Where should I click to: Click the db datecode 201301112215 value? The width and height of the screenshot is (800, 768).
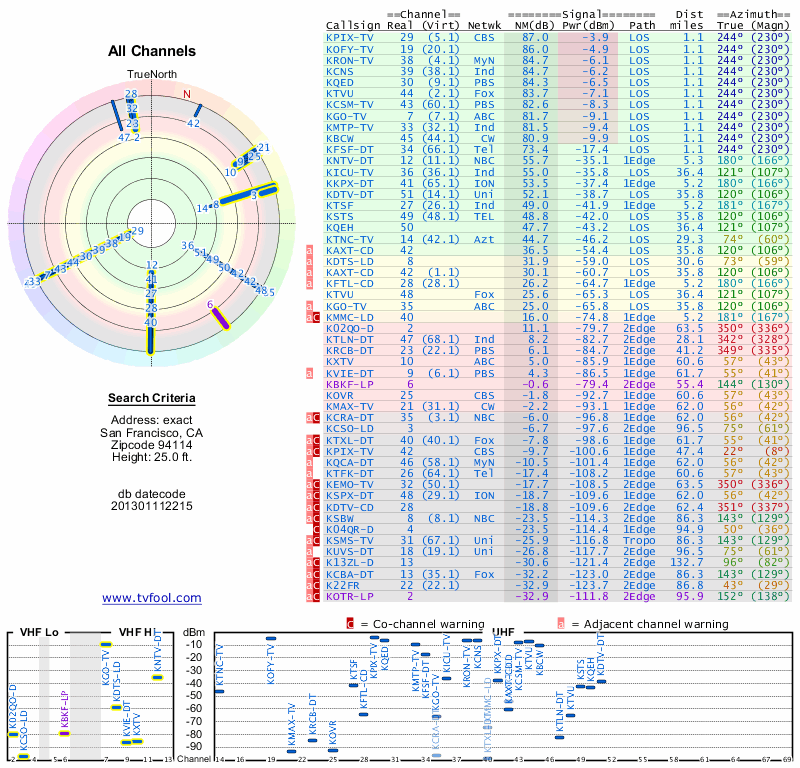[152, 506]
